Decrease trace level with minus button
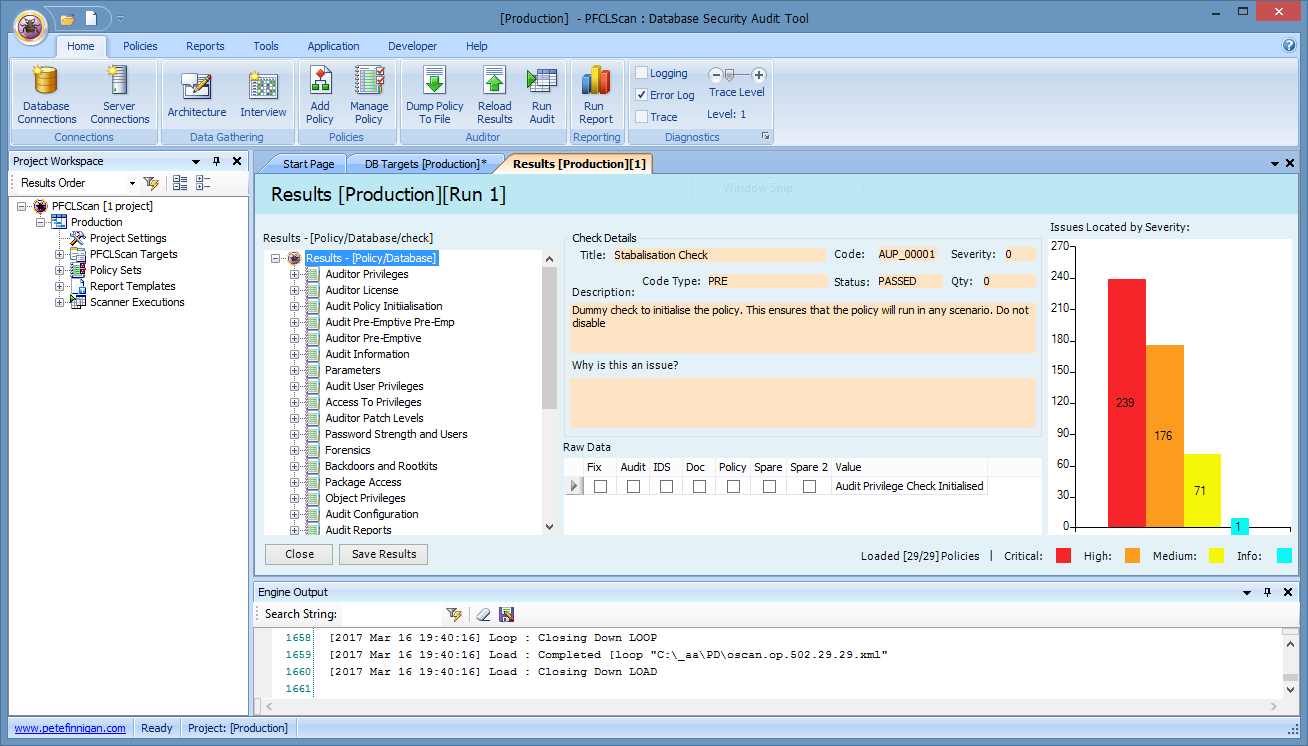The width and height of the screenshot is (1308, 746). pos(716,75)
